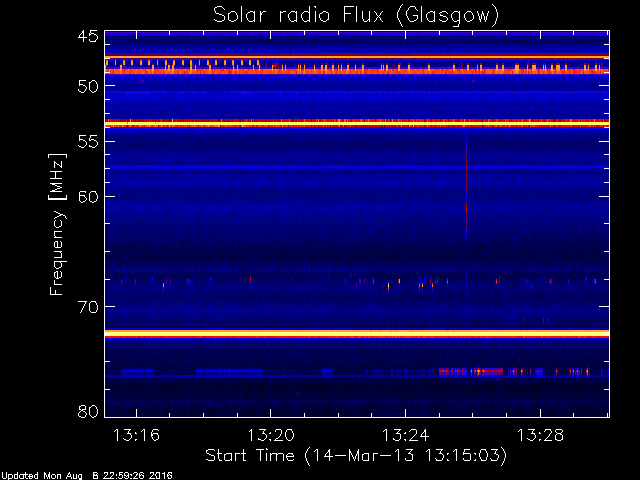Click the 55 frequency tick label
The width and height of the screenshot is (640, 480).
[x=88, y=142]
